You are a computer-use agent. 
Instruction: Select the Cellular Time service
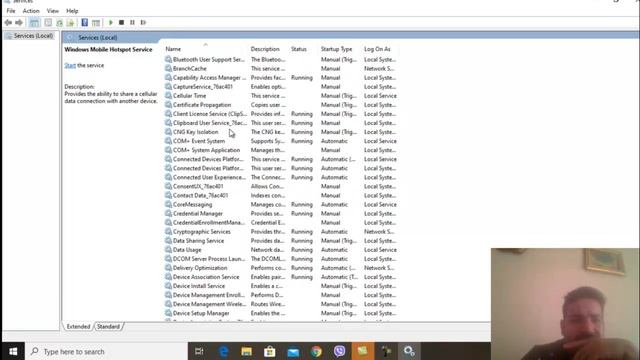point(281,96)
